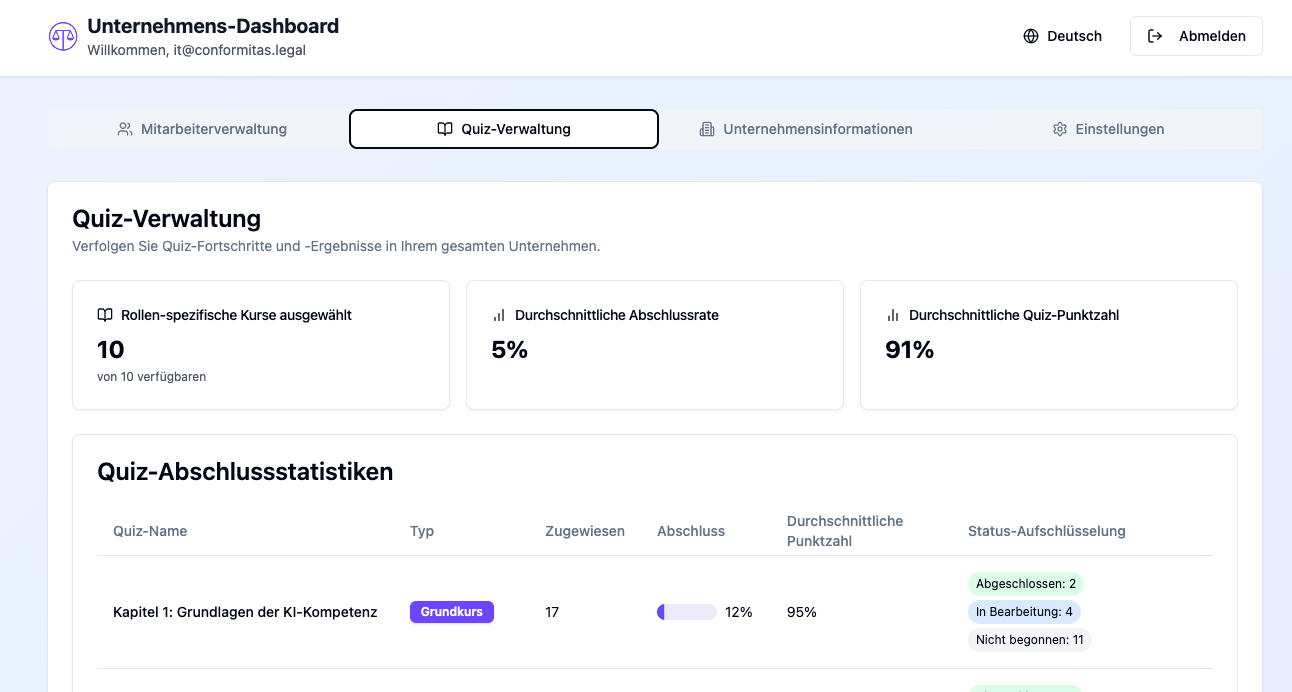Click bar chart icon beside Durchschnittliche Abschlussrate

(499, 315)
